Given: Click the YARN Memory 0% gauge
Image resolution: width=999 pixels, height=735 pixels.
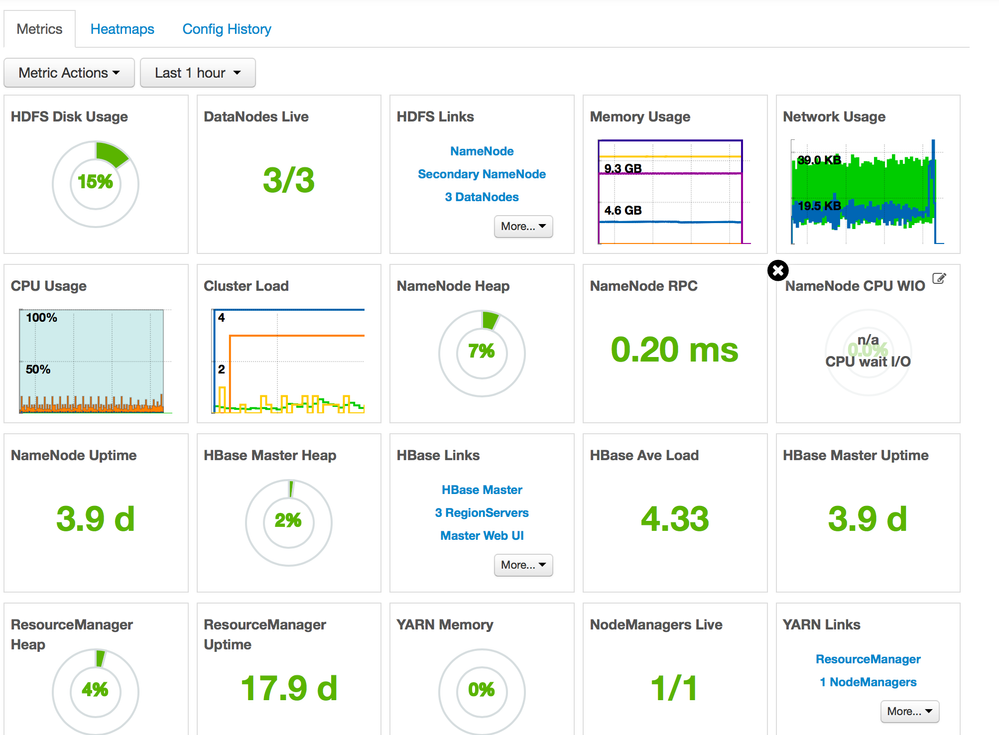Looking at the screenshot, I should point(482,692).
